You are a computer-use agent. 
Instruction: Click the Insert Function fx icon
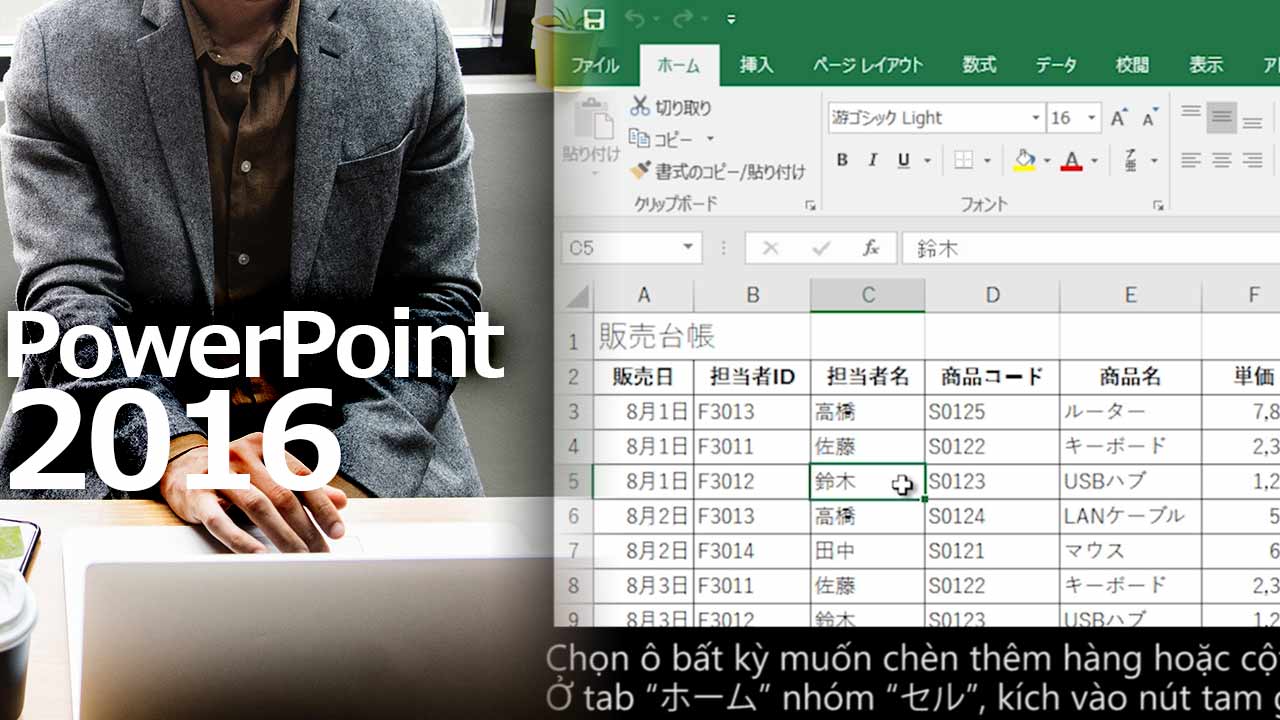pos(871,248)
